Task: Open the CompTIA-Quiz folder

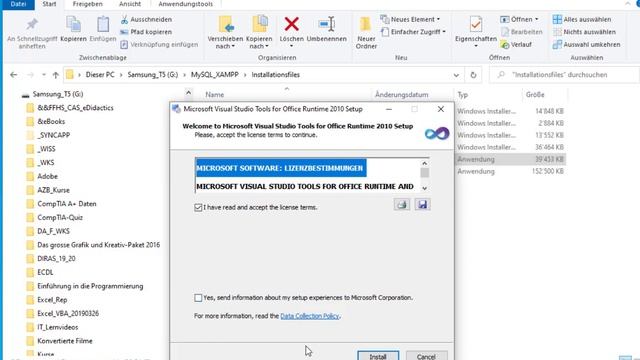Action: (60, 217)
